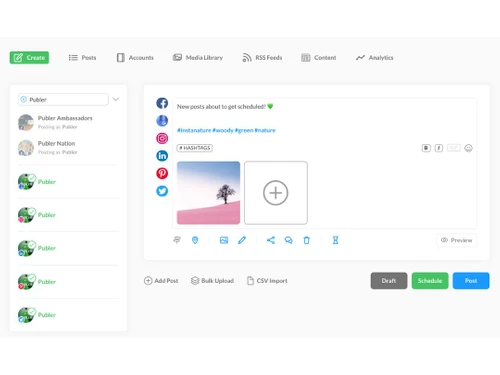Click Bulk Upload
Screen dimensions: 500x375
[212, 281]
